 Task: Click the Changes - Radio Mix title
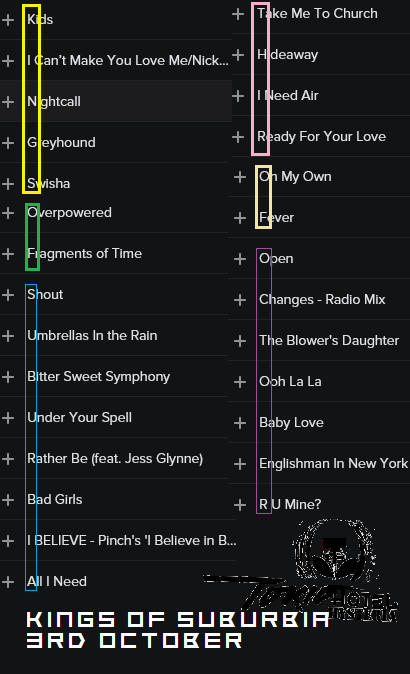click(322, 300)
